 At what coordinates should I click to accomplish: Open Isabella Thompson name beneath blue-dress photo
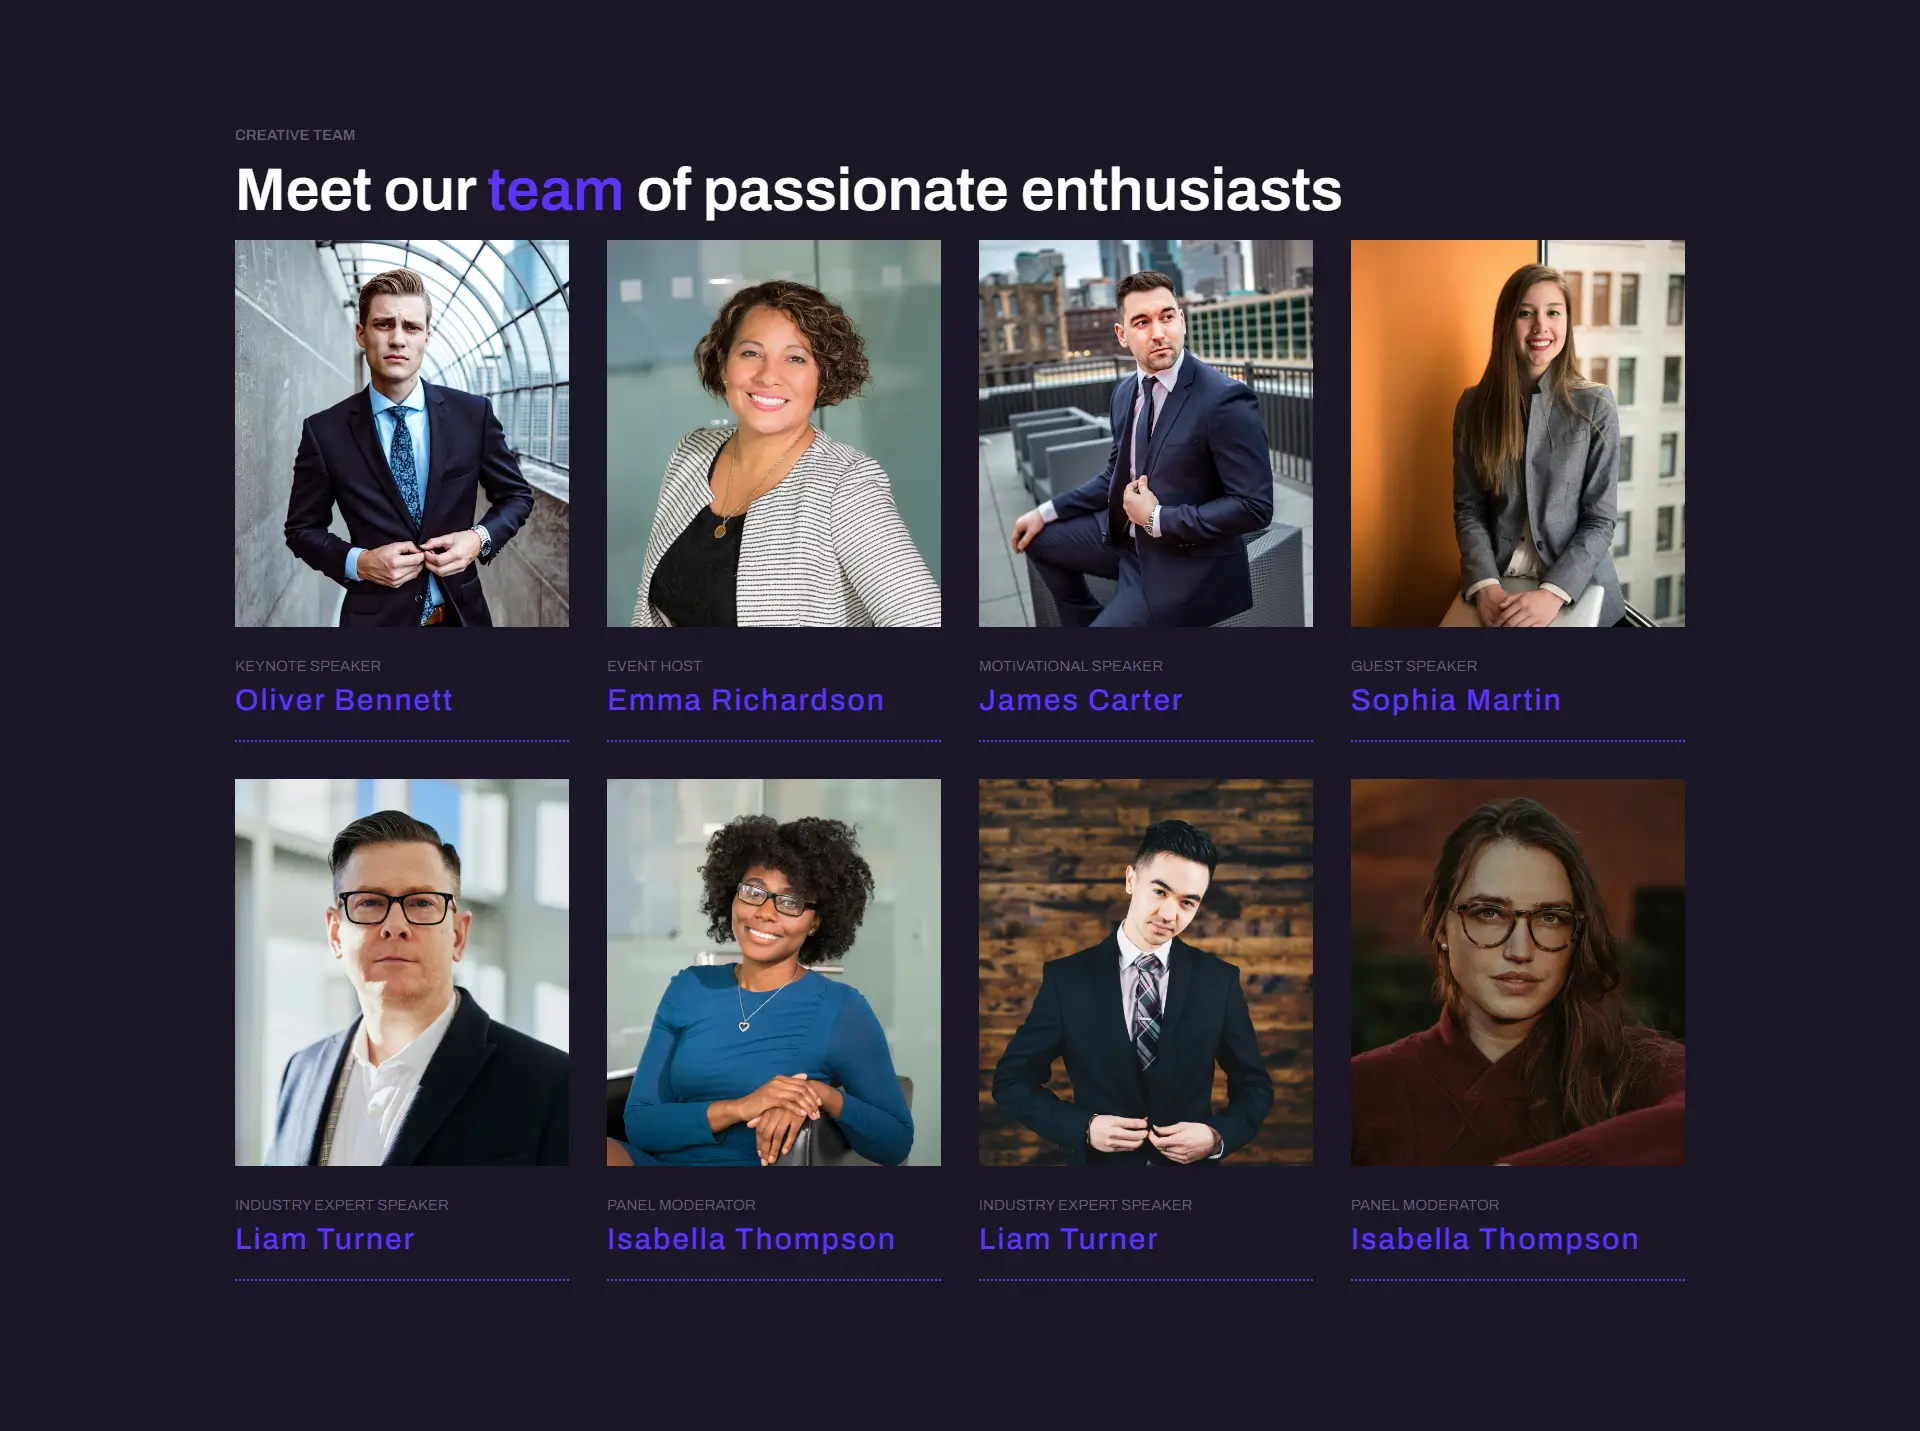click(x=750, y=1239)
